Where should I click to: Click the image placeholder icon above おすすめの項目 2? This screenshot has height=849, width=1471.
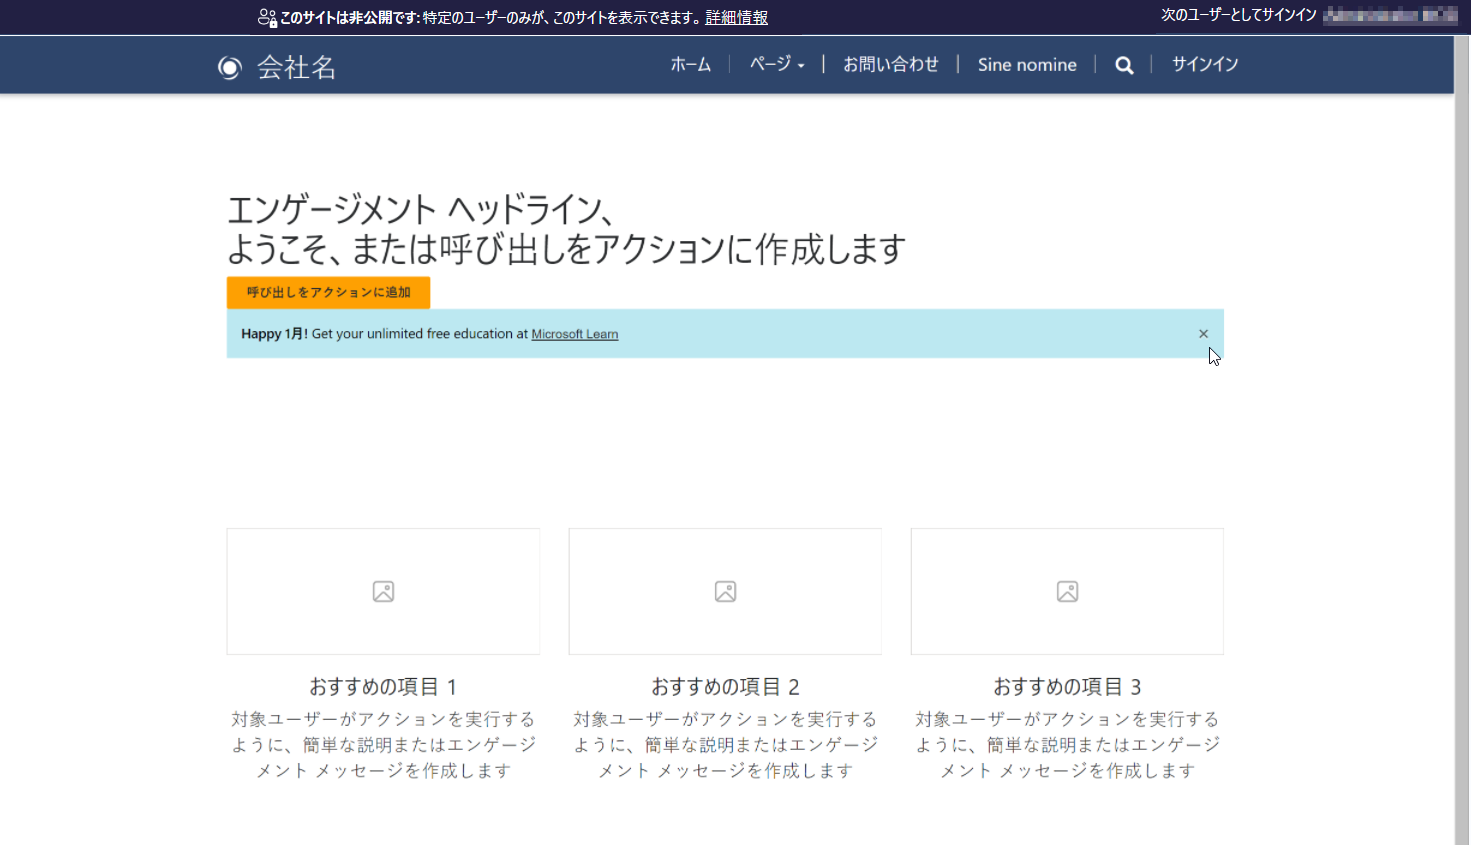[725, 591]
